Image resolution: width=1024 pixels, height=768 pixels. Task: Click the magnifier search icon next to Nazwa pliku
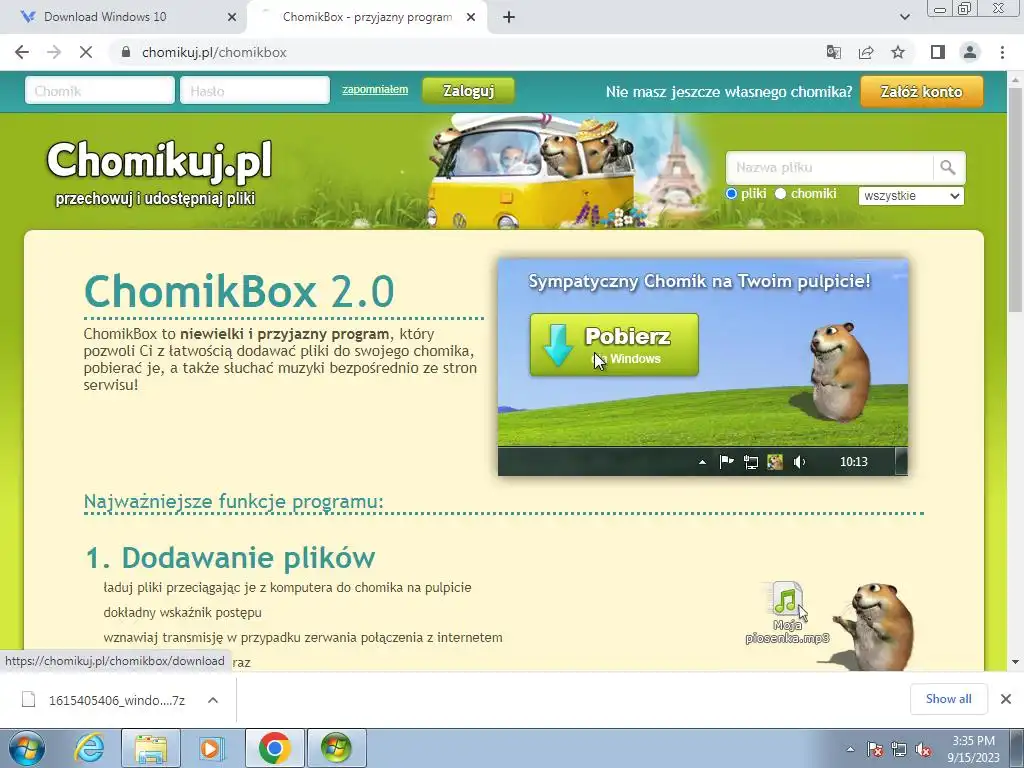click(948, 168)
